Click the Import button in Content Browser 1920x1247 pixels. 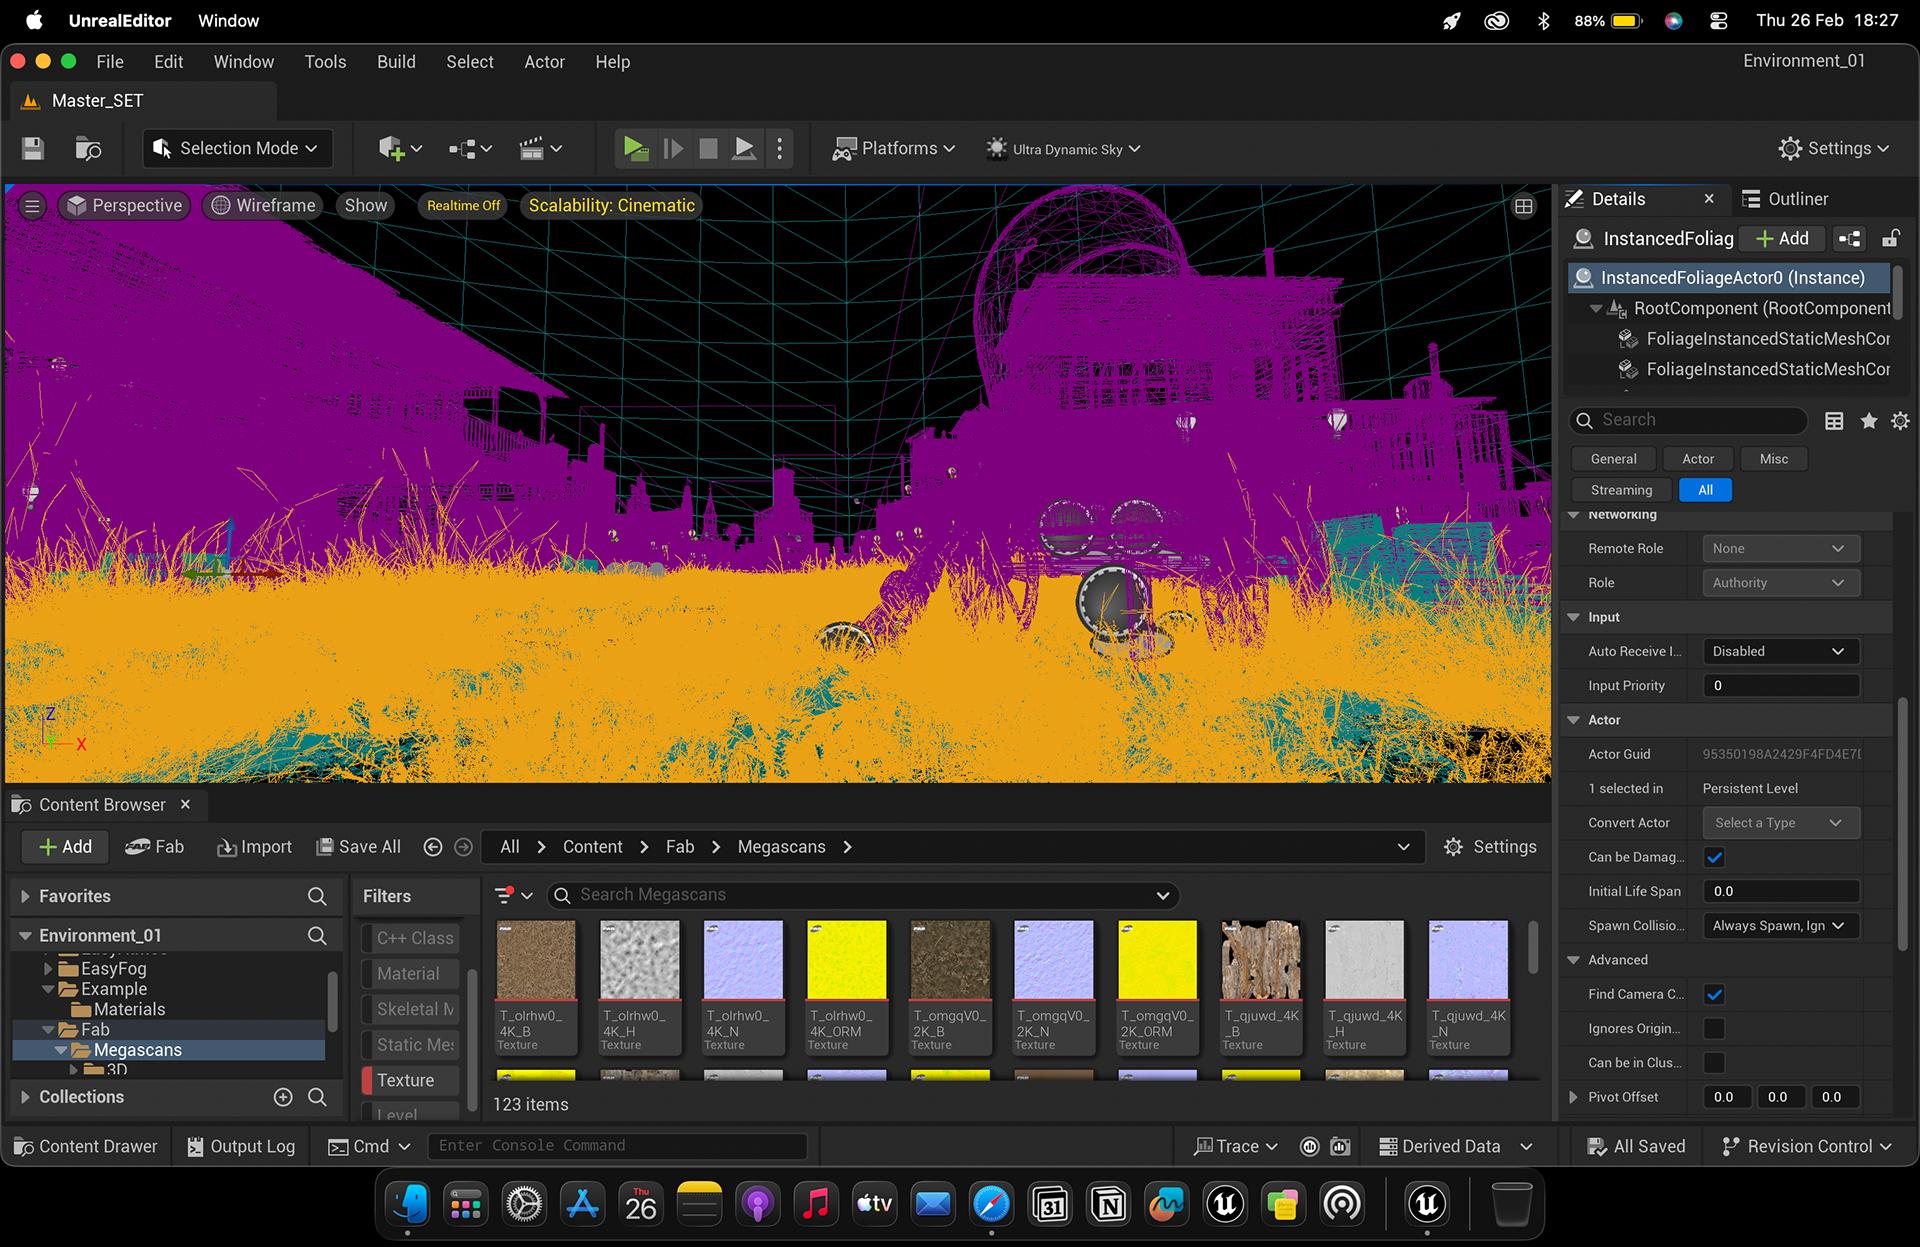tap(255, 847)
